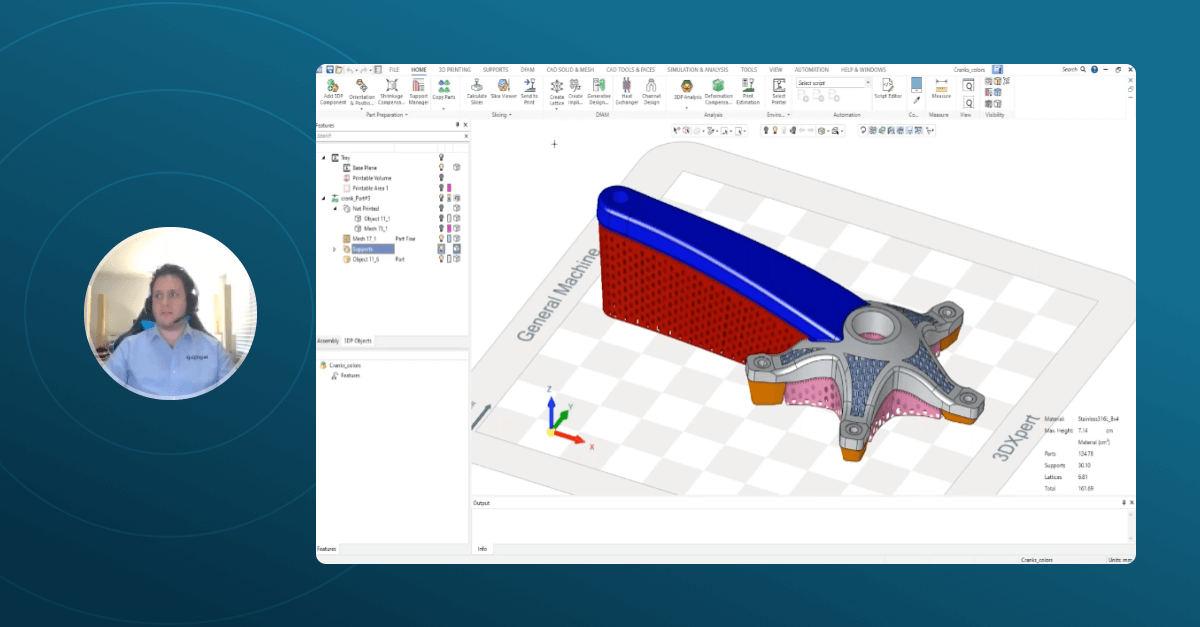This screenshot has height=627, width=1200.
Task: Switch to the SUPPORTS ribbon tab
Action: tap(495, 69)
